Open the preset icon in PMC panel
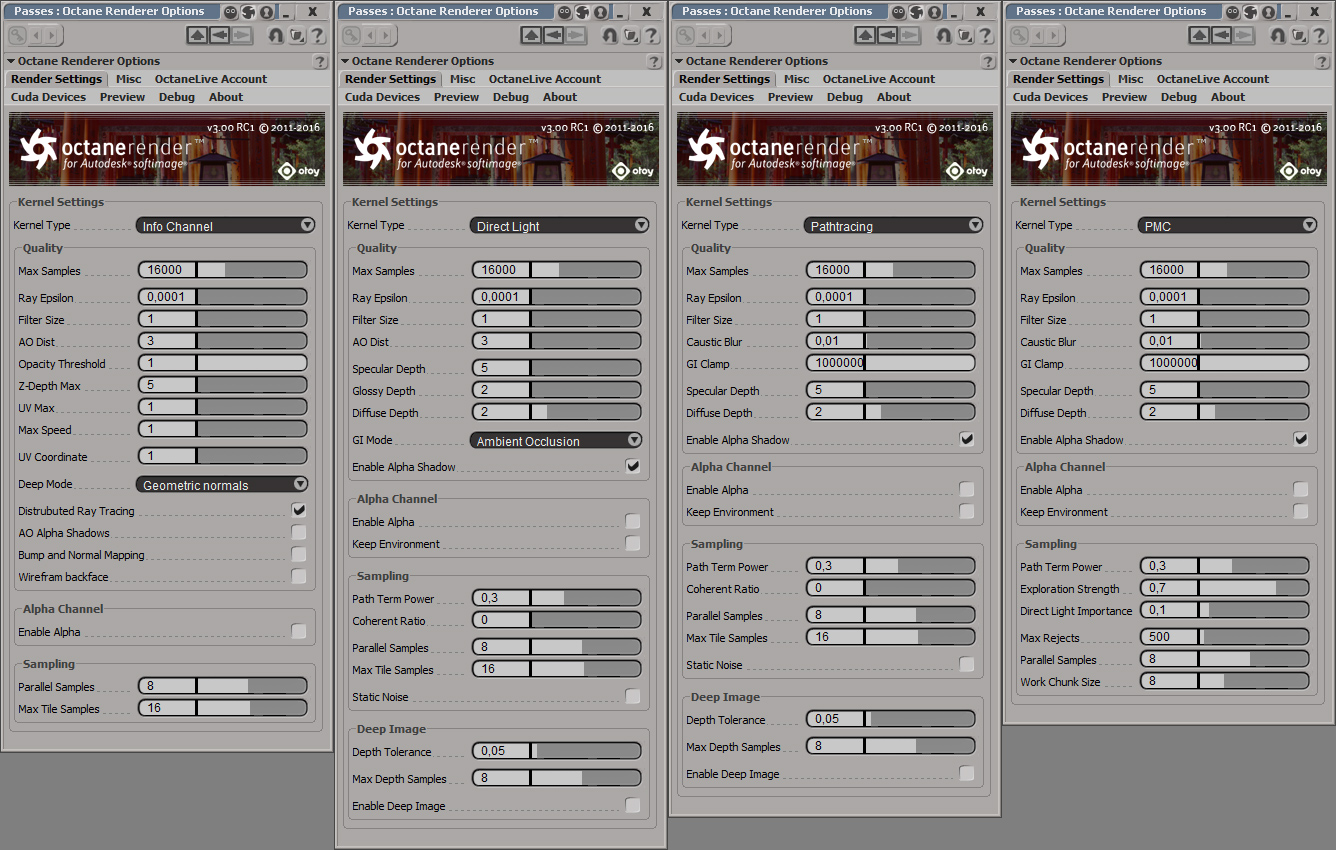Viewport: 1336px width, 850px height. coord(1298,35)
